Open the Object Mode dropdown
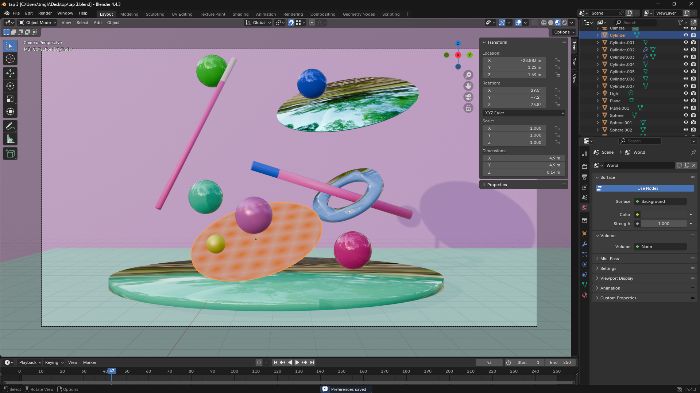 (38, 22)
